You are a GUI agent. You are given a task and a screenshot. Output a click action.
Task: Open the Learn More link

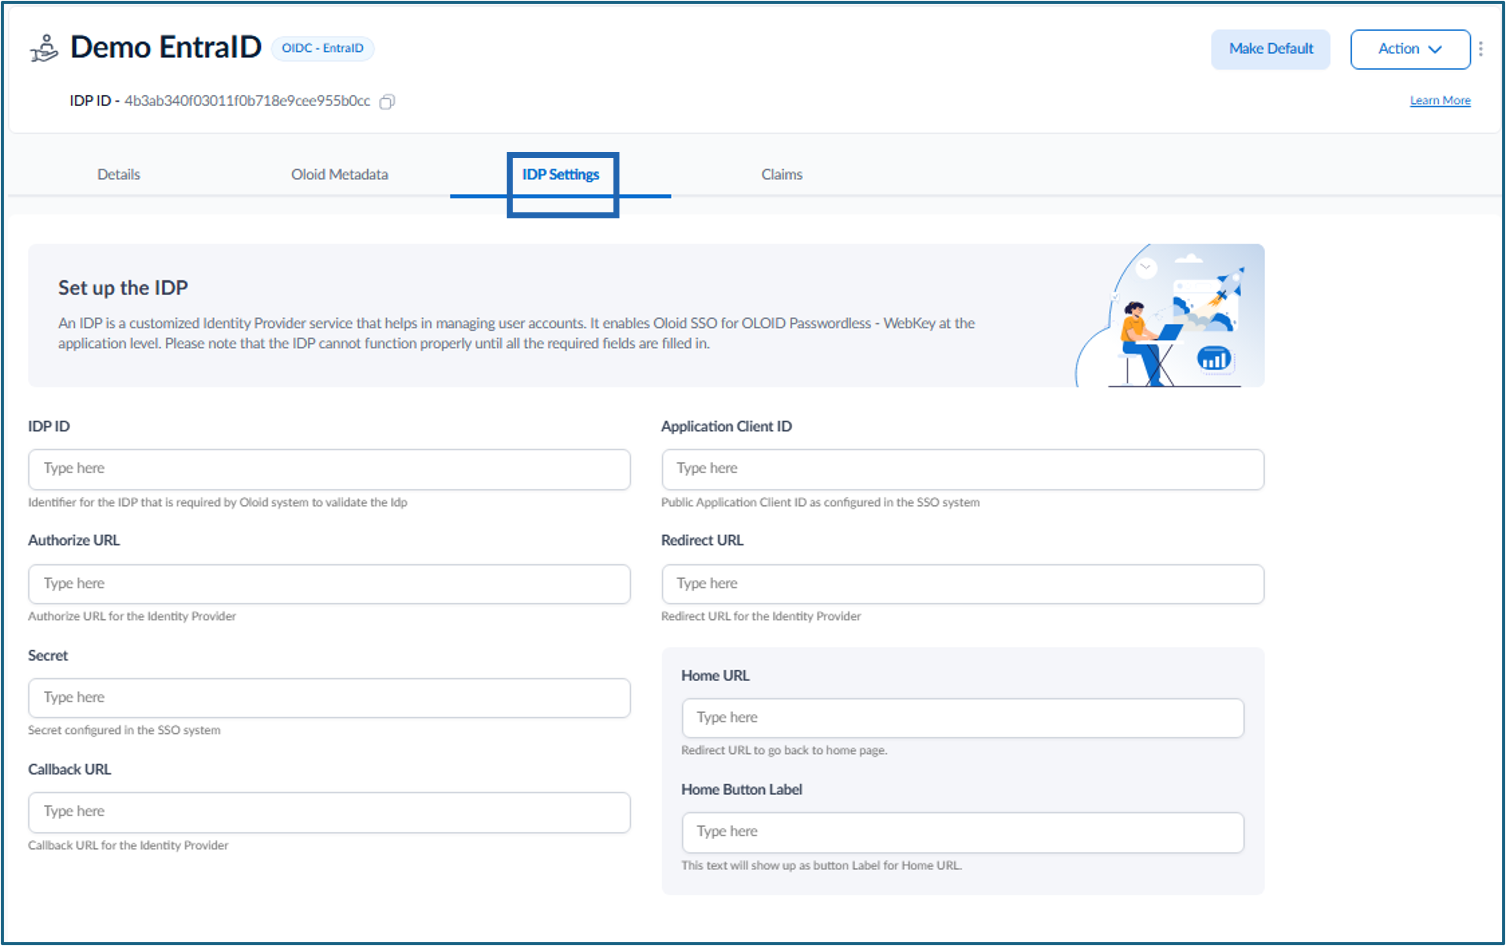[1440, 101]
